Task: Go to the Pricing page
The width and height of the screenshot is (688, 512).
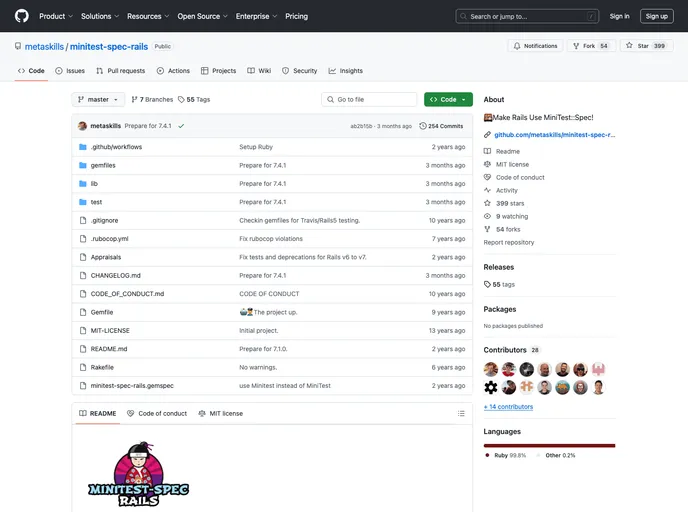Action: [x=297, y=16]
